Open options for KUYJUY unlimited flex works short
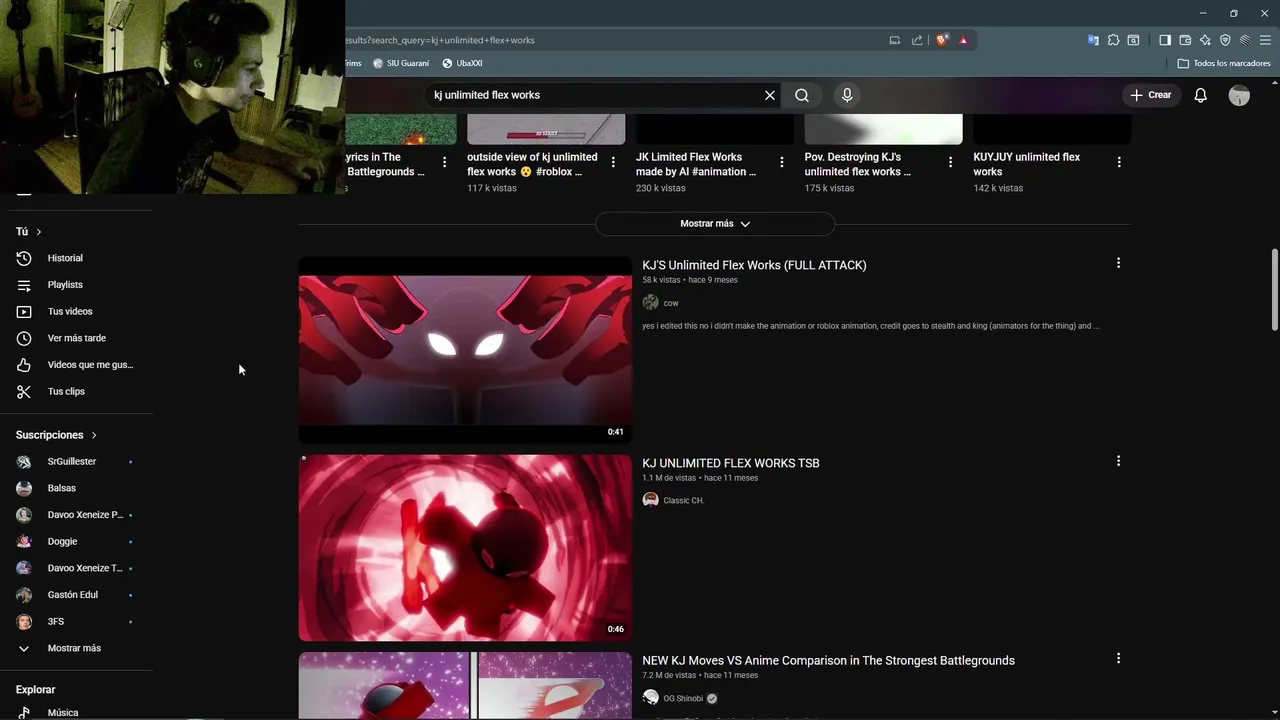Screen dimensions: 1280x720 click(1119, 162)
